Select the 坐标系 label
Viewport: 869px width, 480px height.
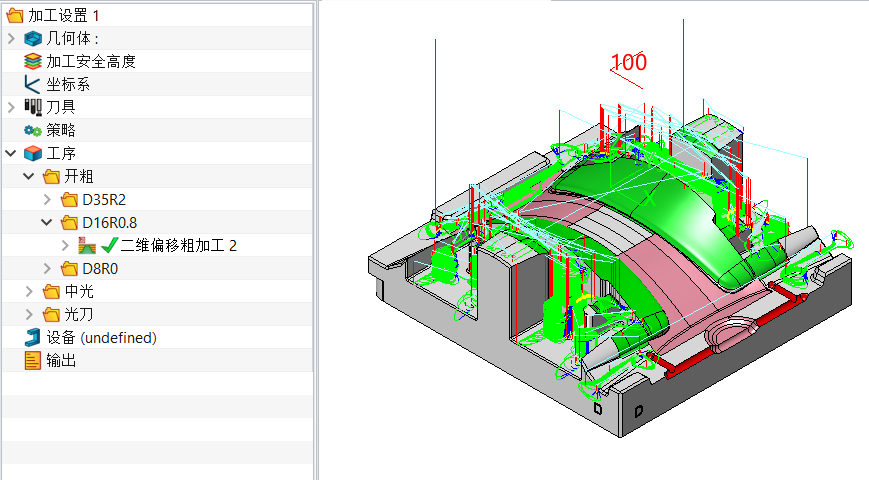68,84
